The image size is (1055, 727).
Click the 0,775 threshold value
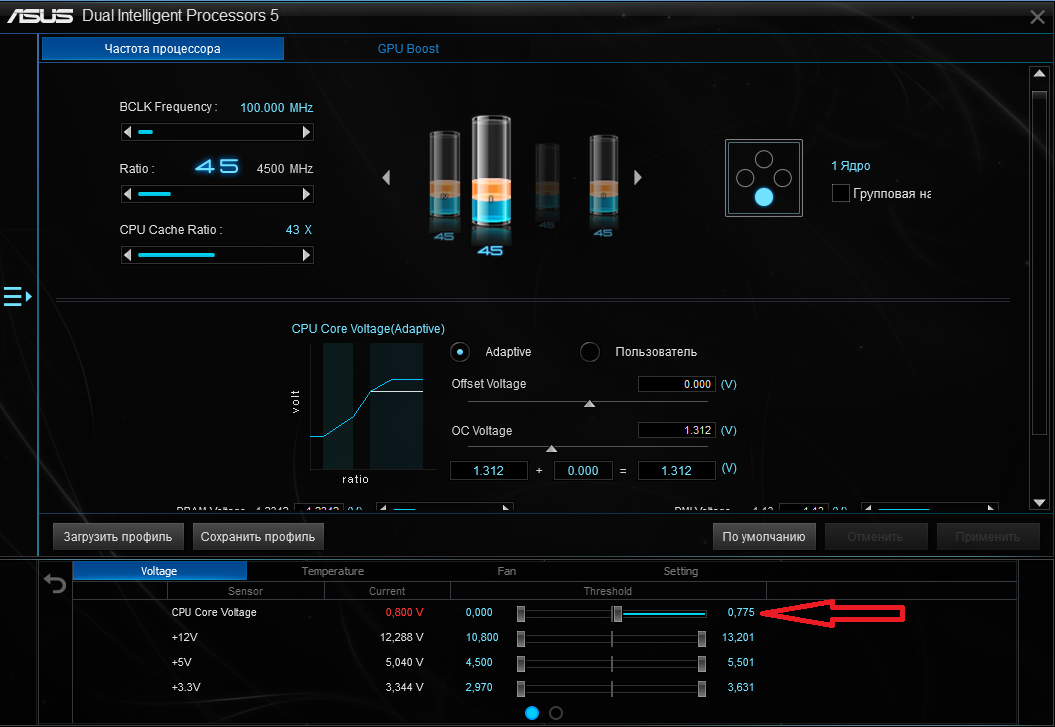click(741, 612)
